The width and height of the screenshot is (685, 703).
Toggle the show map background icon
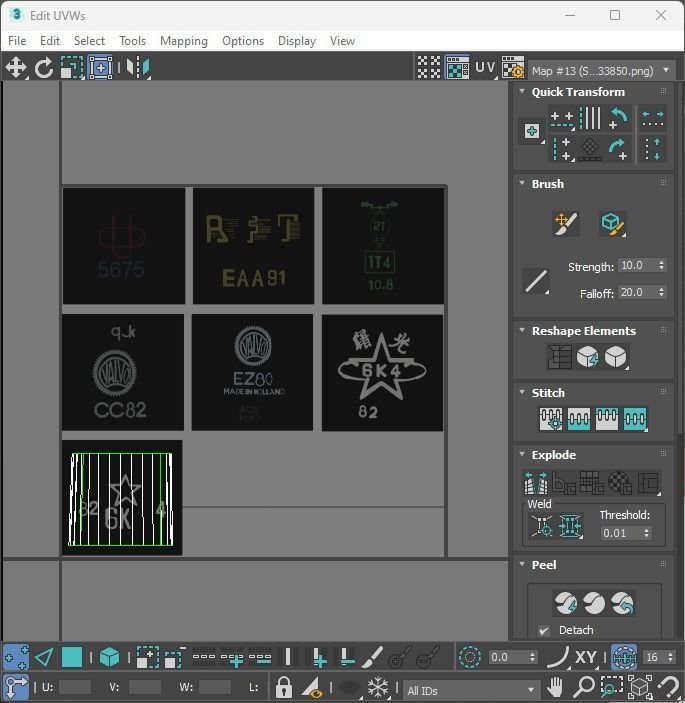click(x=457, y=67)
